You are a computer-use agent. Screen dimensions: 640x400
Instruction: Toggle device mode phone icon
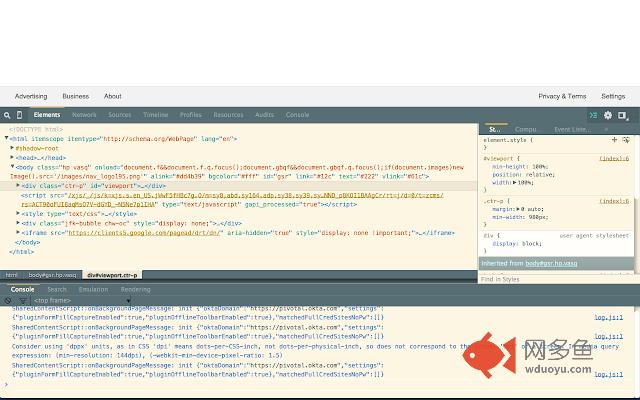point(19,115)
